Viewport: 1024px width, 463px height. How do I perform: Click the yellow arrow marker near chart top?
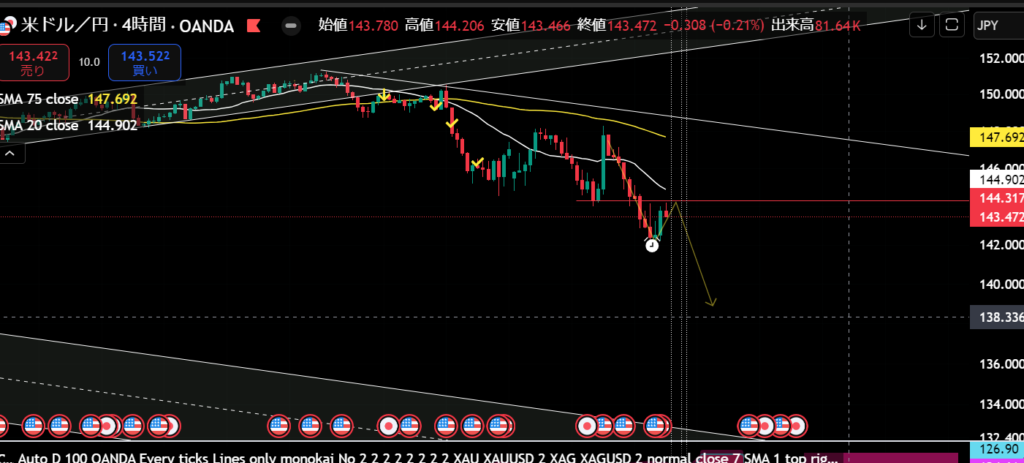(383, 95)
